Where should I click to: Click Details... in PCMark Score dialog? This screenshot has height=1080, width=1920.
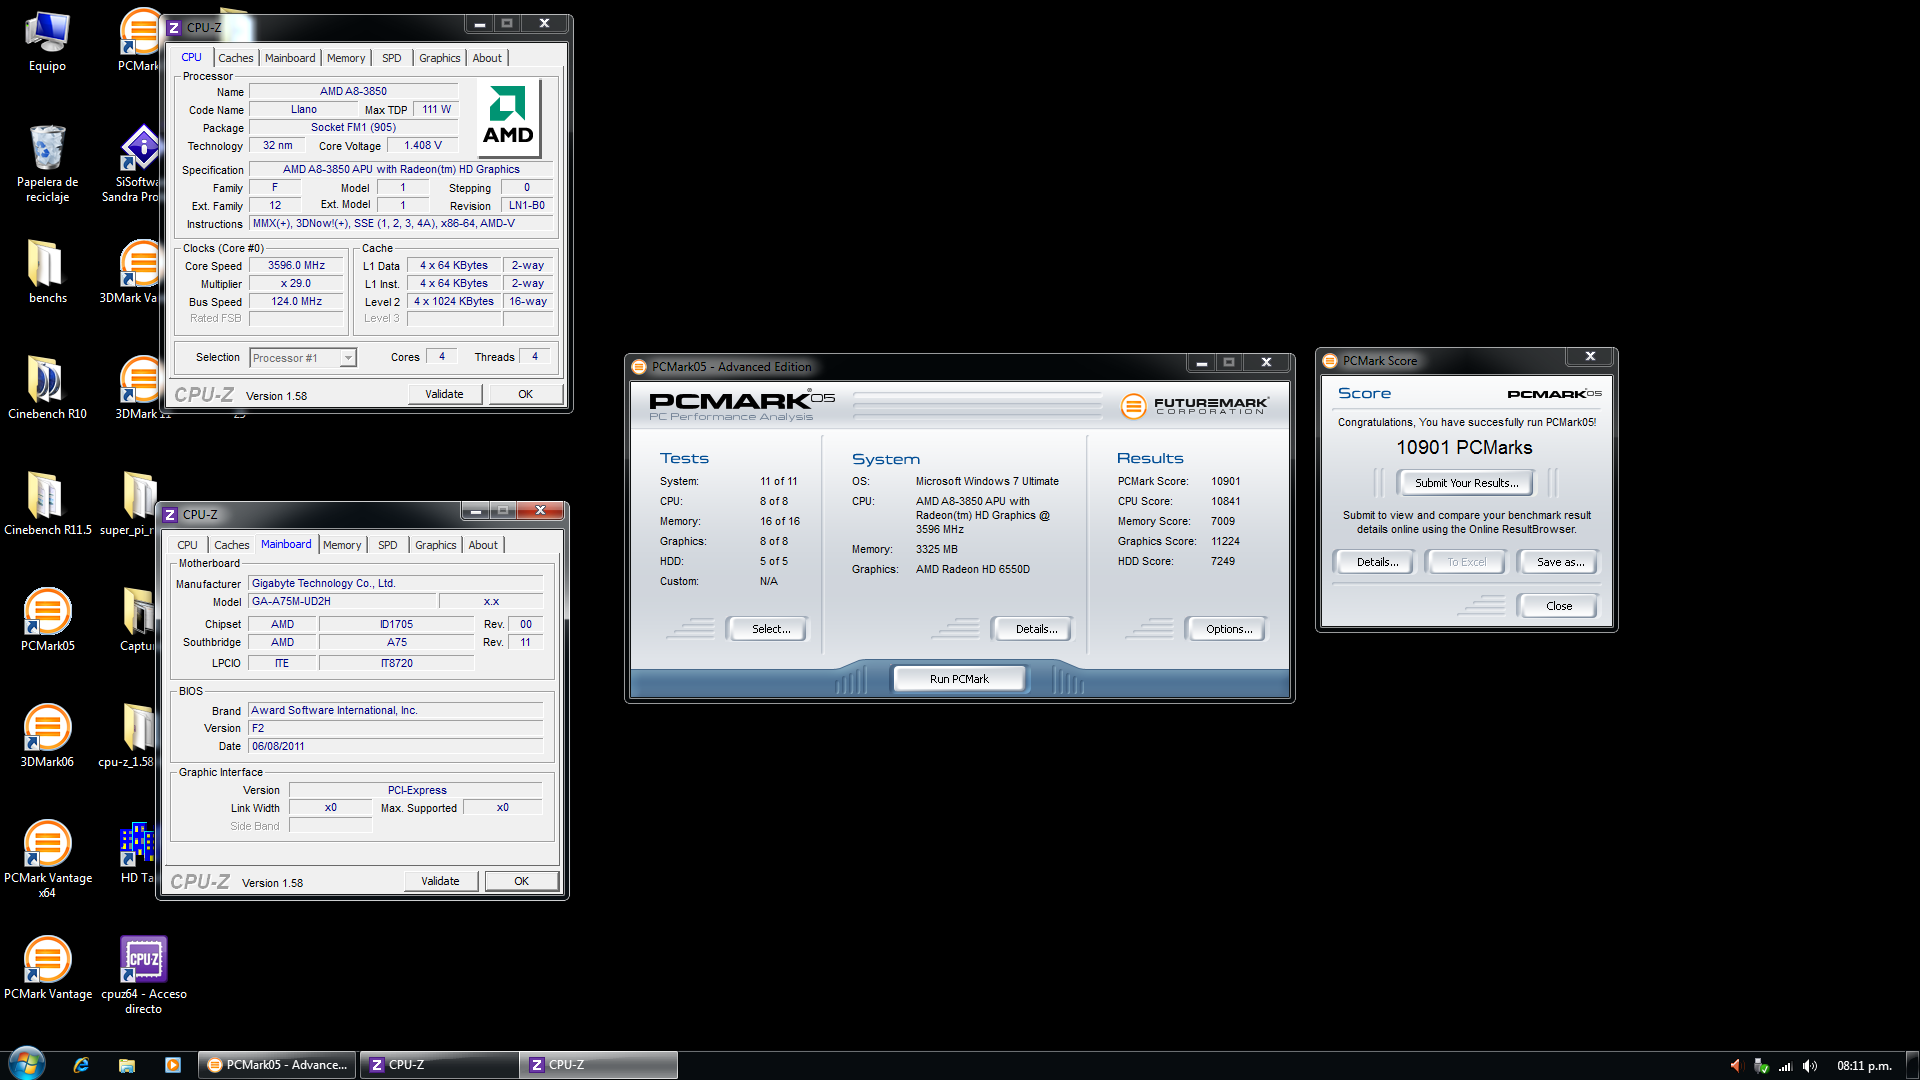[1377, 562]
